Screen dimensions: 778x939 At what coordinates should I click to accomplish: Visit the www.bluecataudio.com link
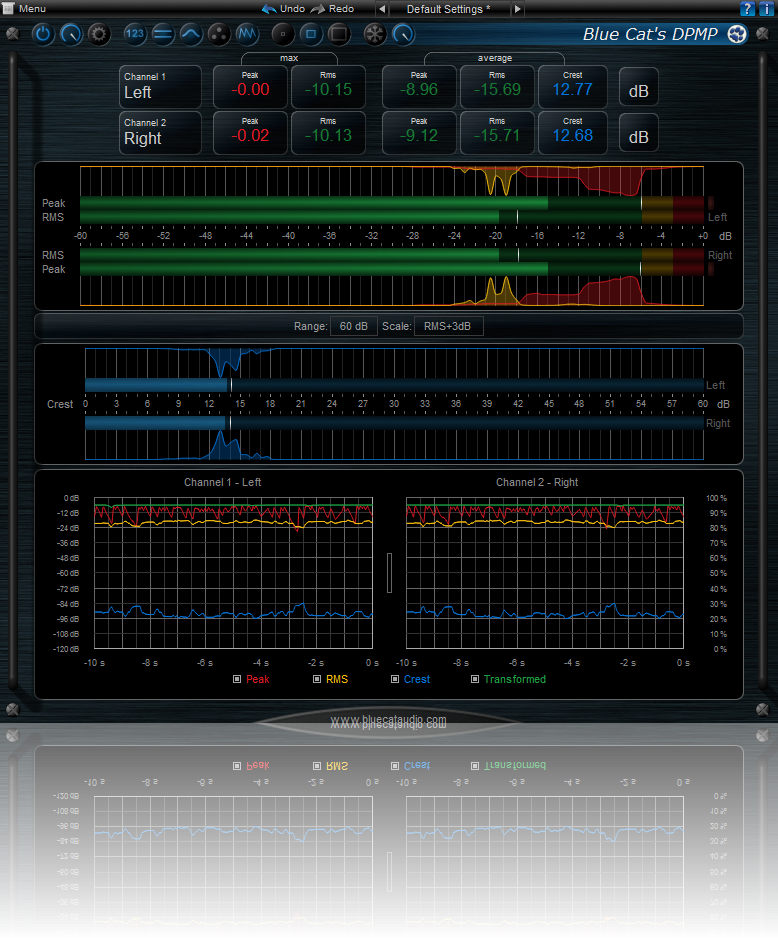(x=388, y=722)
